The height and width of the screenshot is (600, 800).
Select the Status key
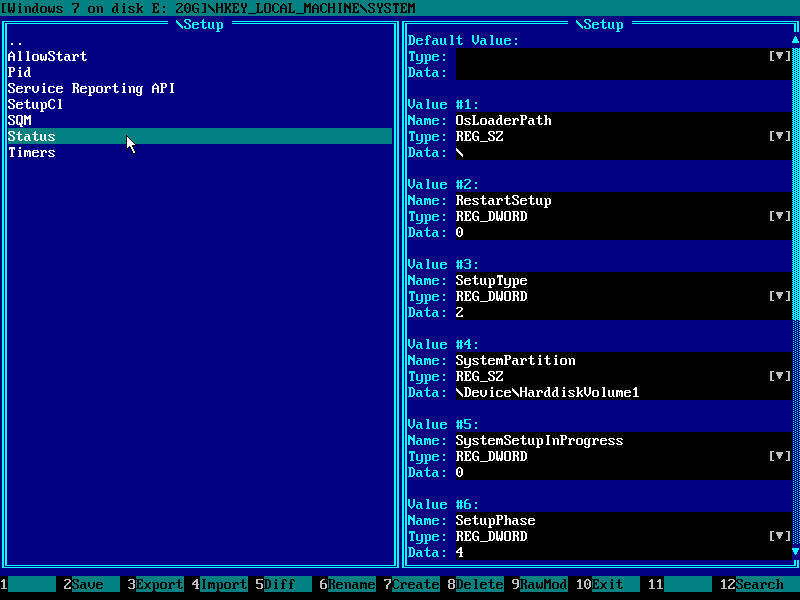coord(199,136)
